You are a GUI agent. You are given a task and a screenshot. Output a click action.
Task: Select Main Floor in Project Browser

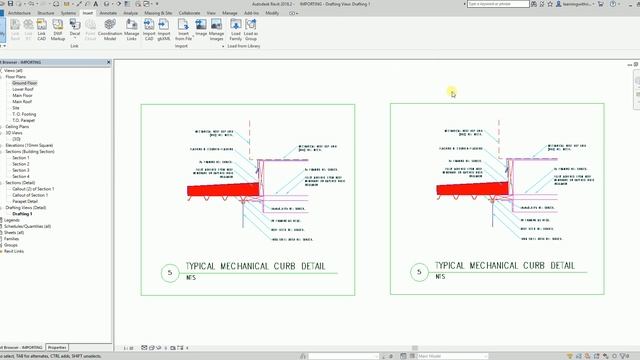22,95
